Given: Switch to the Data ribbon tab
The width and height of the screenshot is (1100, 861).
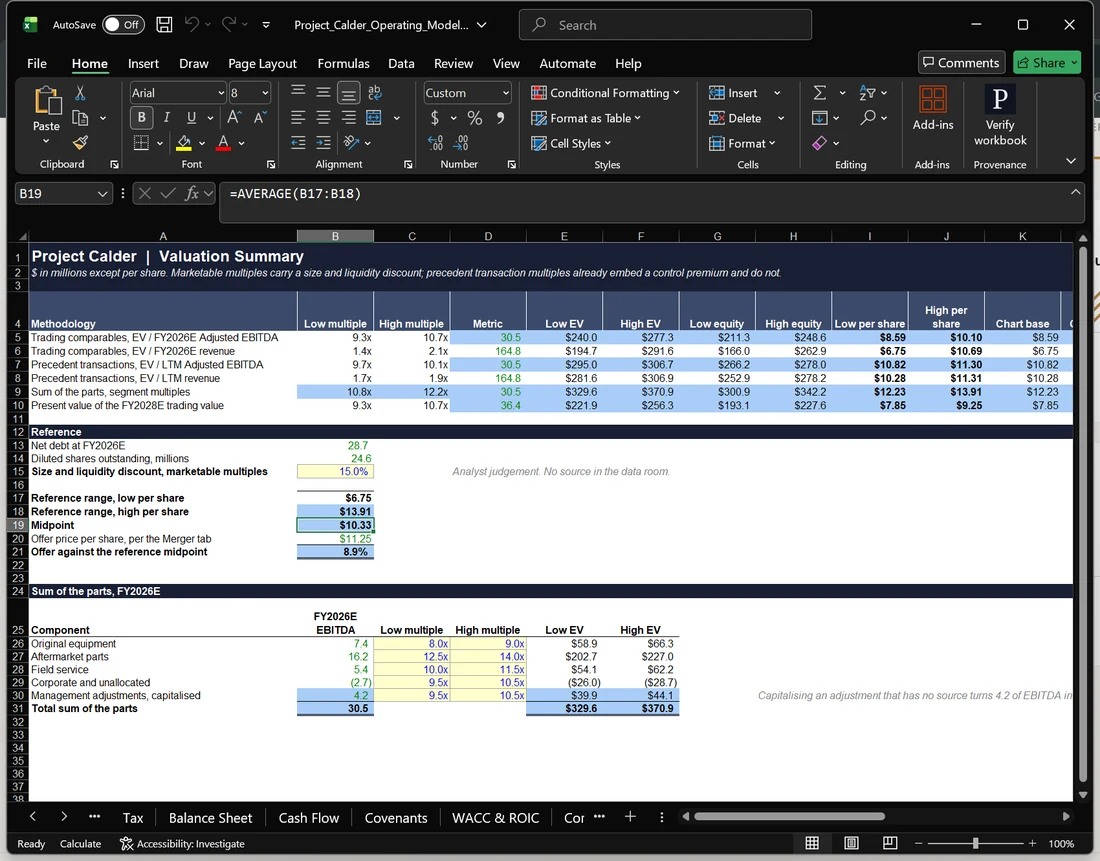Looking at the screenshot, I should click(x=401, y=63).
